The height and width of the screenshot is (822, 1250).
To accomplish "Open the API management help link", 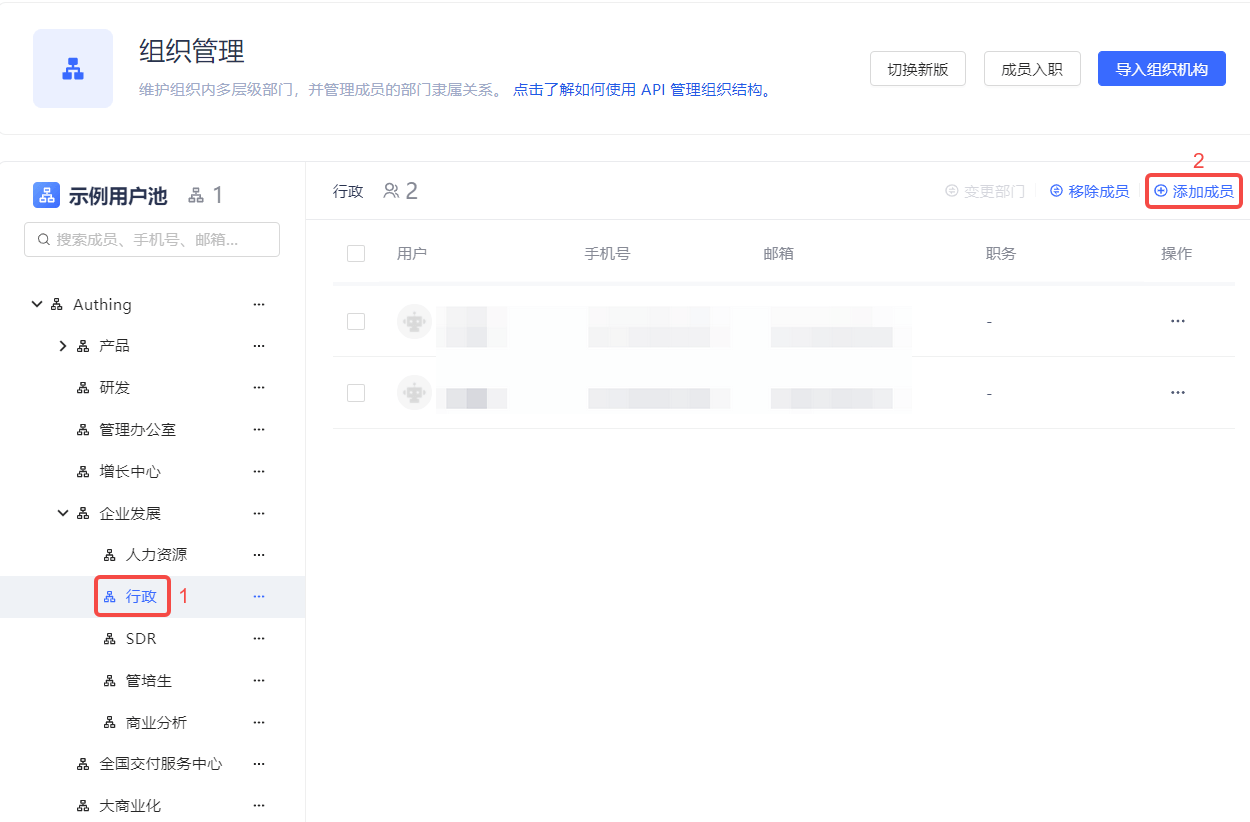I will pyautogui.click(x=641, y=90).
